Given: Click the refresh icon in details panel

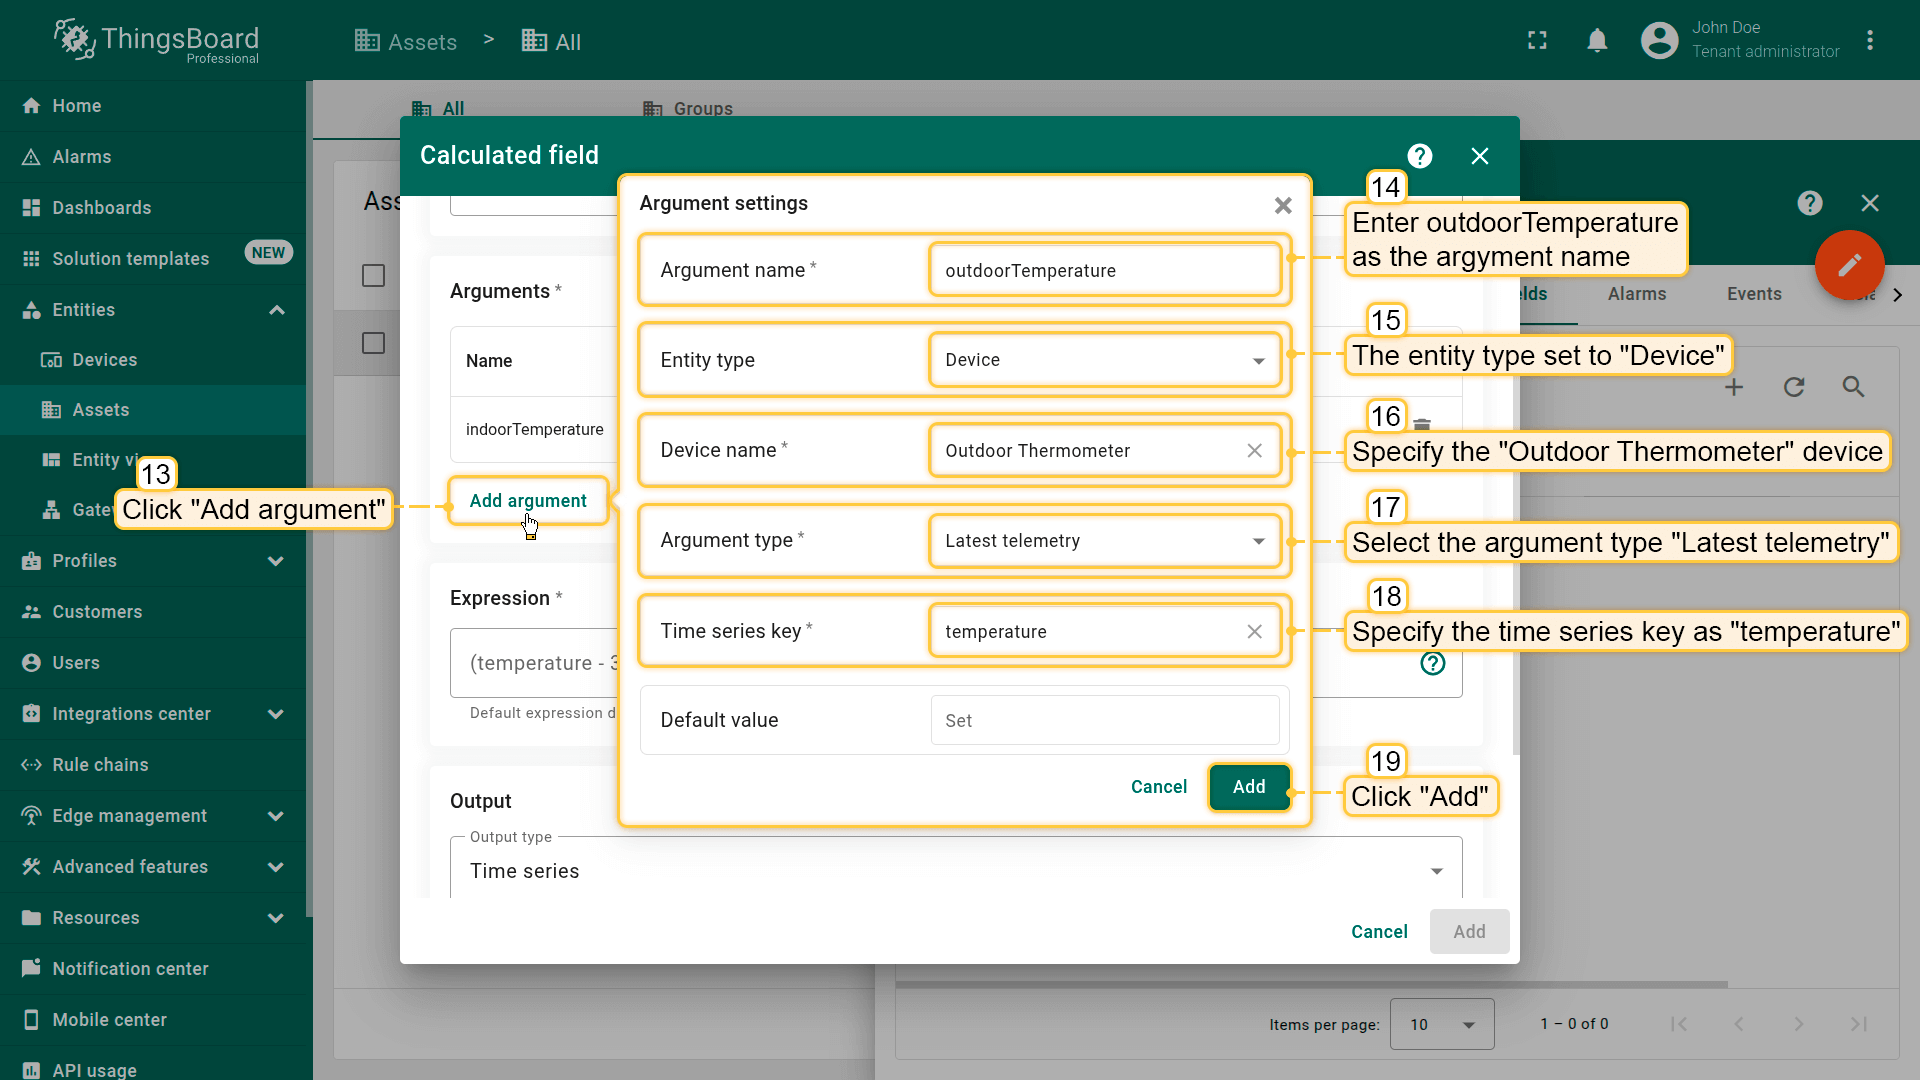Looking at the screenshot, I should 1794,387.
